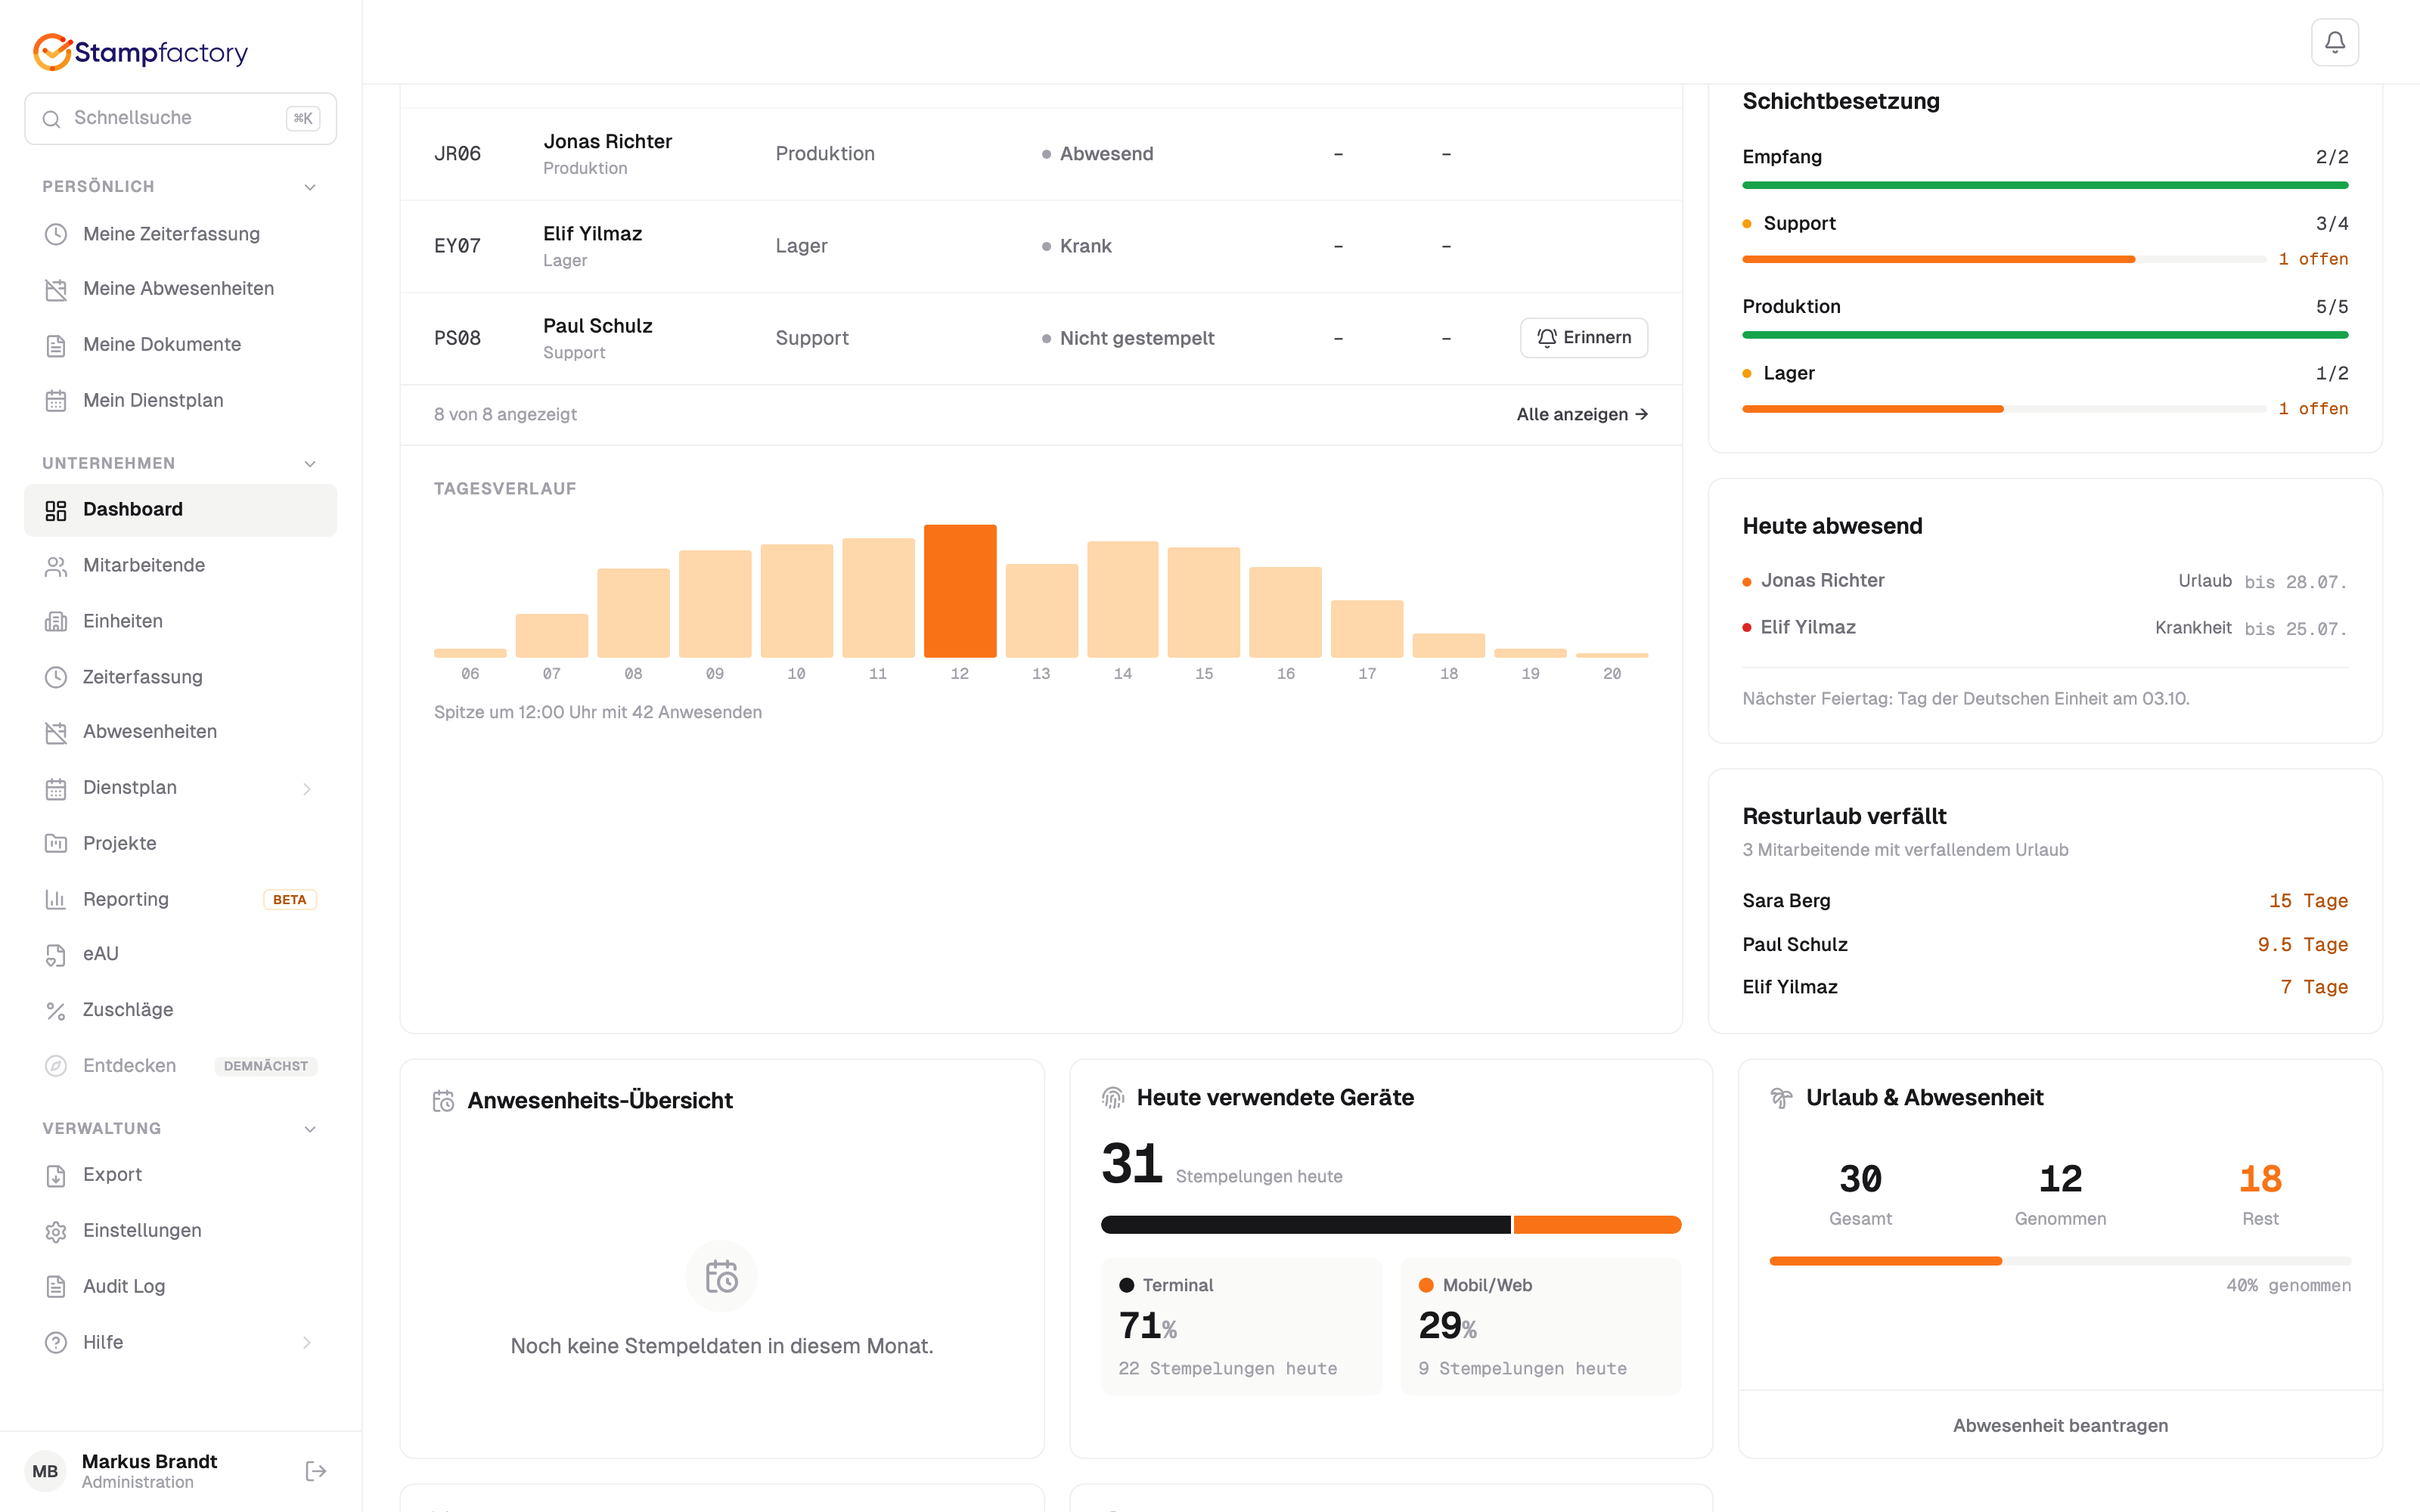Click the logout icon beside Markus Brandt
This screenshot has width=2420, height=1512.
pyautogui.click(x=315, y=1471)
